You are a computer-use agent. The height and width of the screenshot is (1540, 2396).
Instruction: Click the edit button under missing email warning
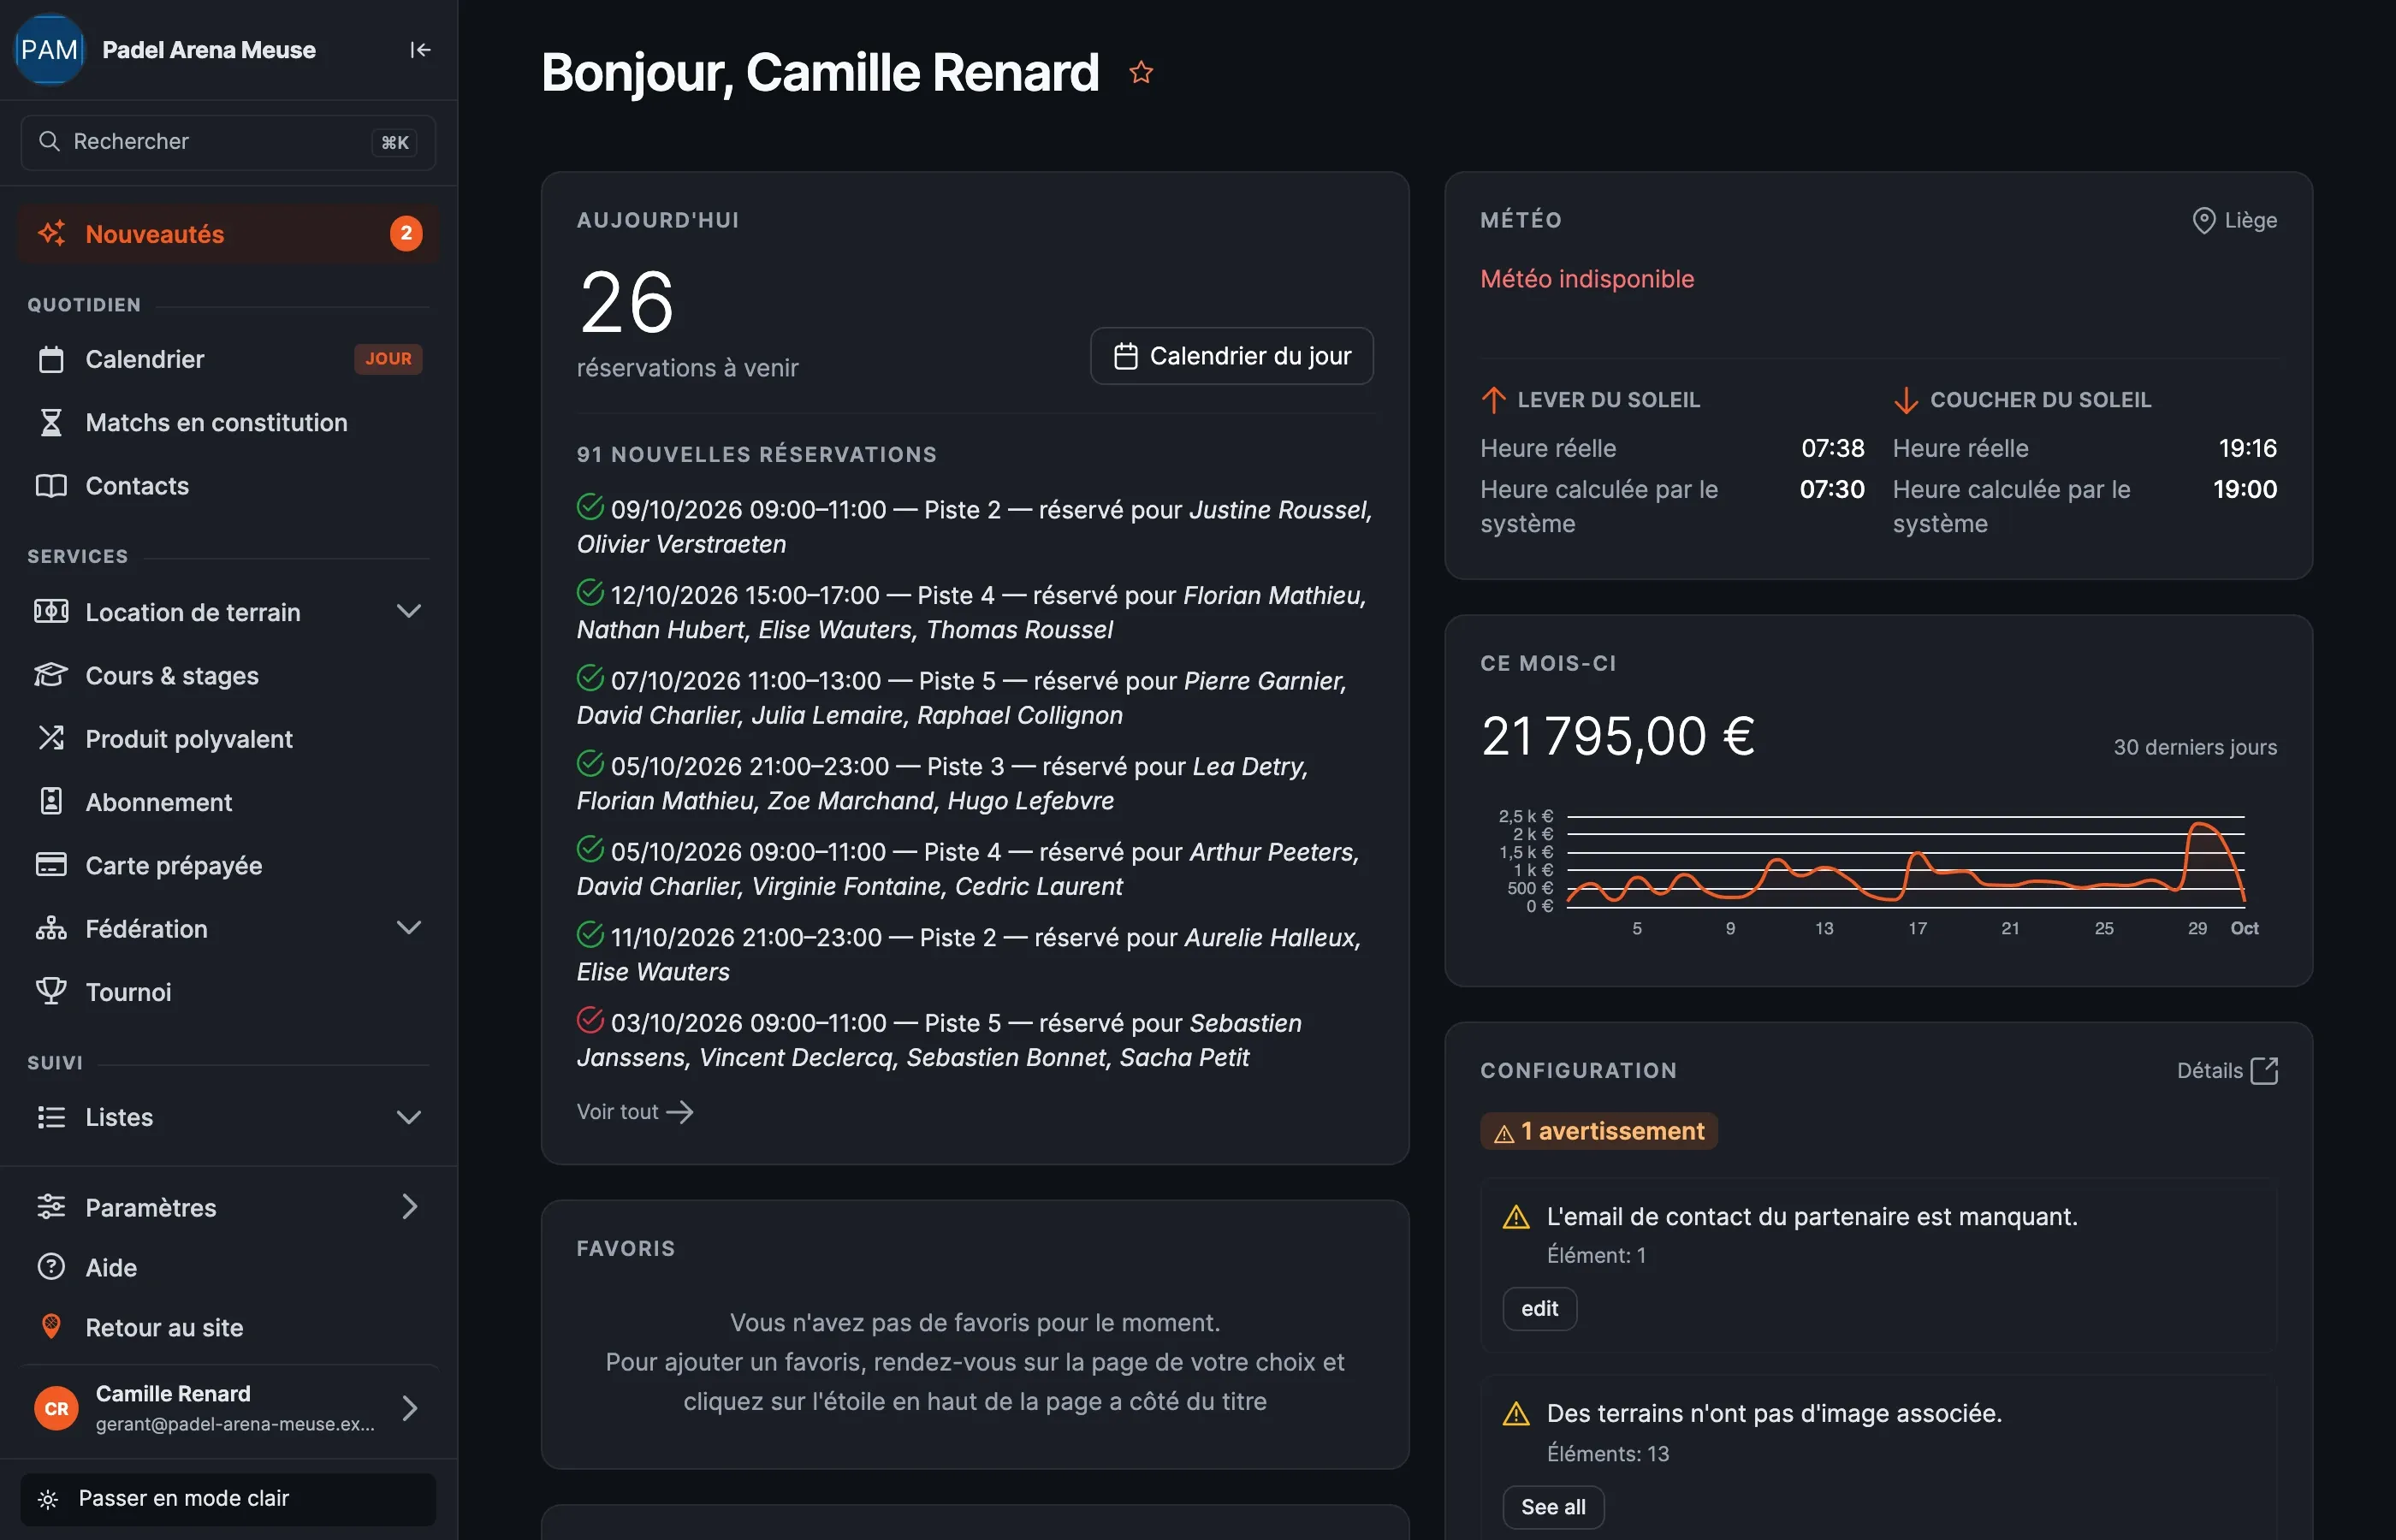pyautogui.click(x=1540, y=1308)
